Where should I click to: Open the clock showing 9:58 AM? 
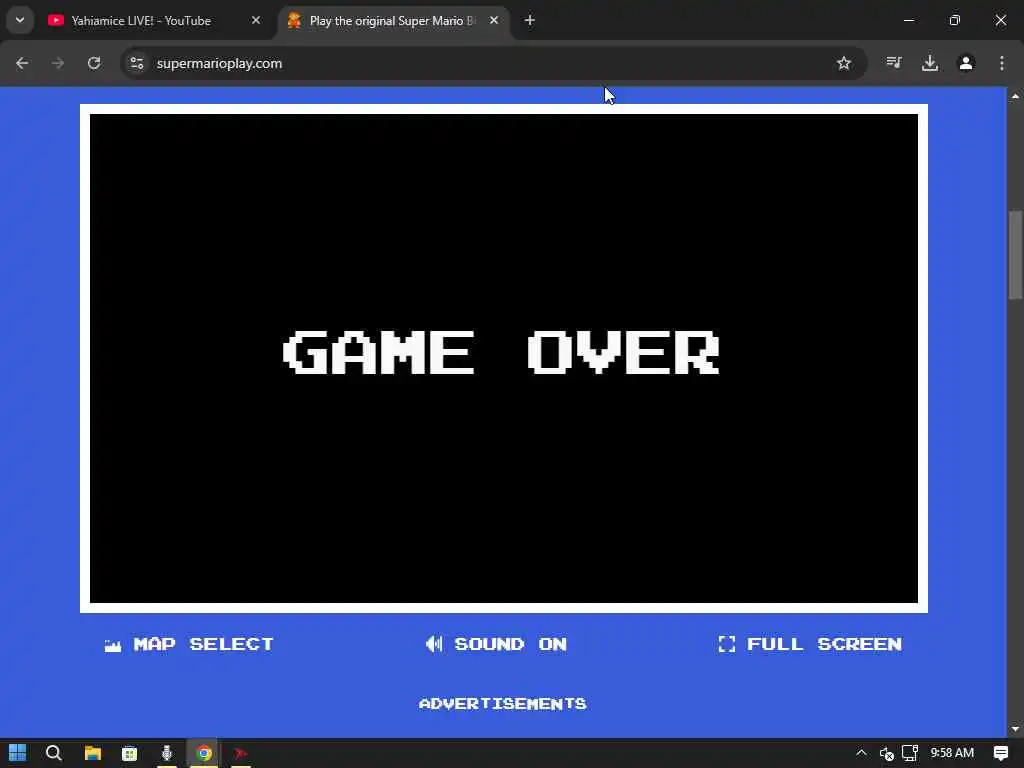pos(952,753)
